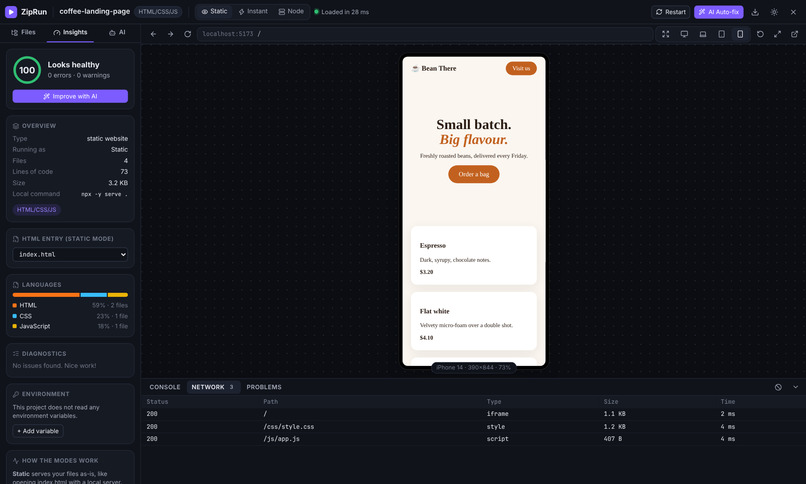
Task: Open the AI sidebar tab
Action: pyautogui.click(x=117, y=32)
